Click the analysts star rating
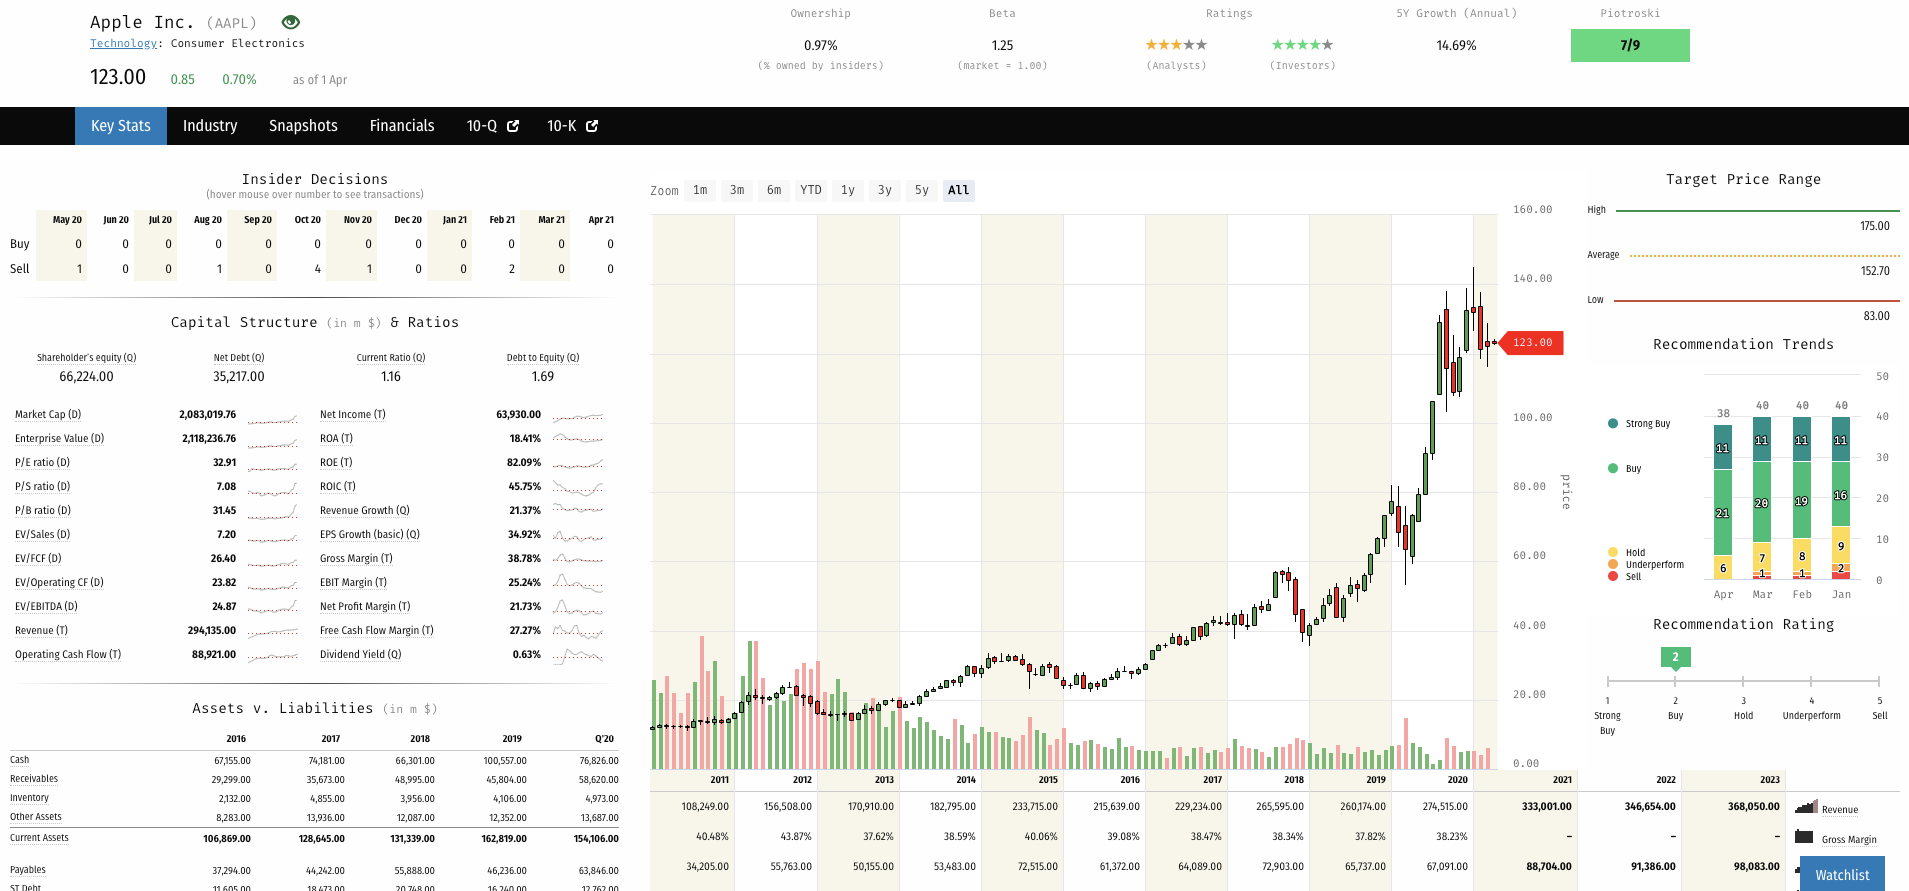The width and height of the screenshot is (1909, 891). (x=1176, y=45)
